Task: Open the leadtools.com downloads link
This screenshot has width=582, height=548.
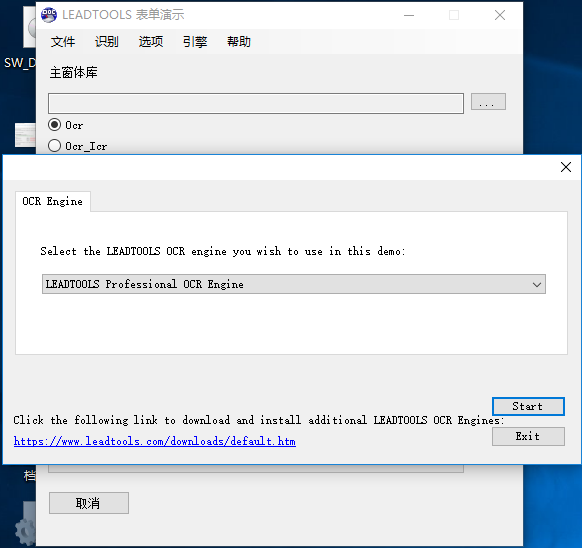Action: click(155, 441)
